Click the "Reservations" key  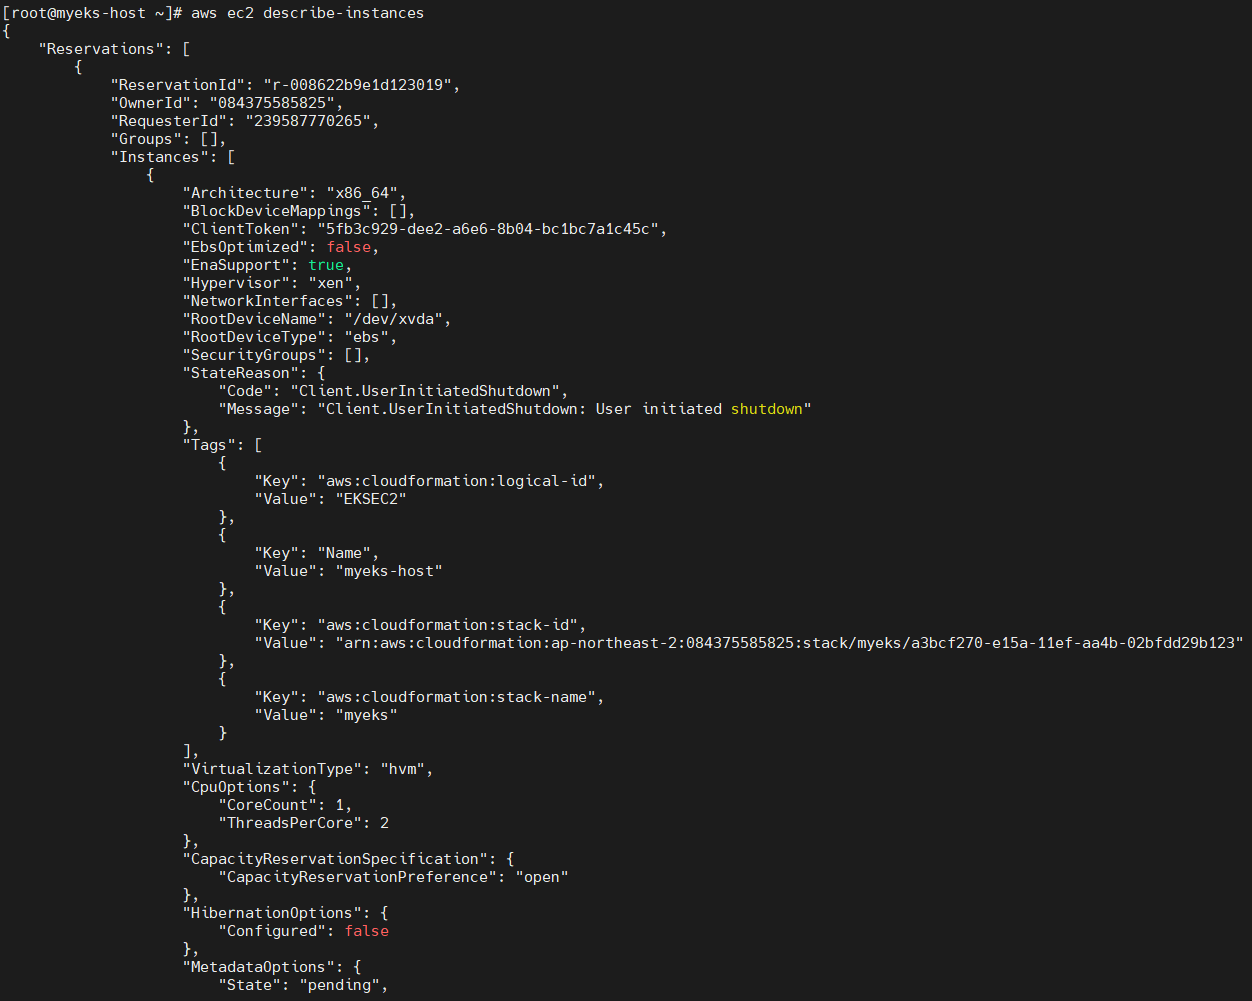pyautogui.click(x=101, y=49)
